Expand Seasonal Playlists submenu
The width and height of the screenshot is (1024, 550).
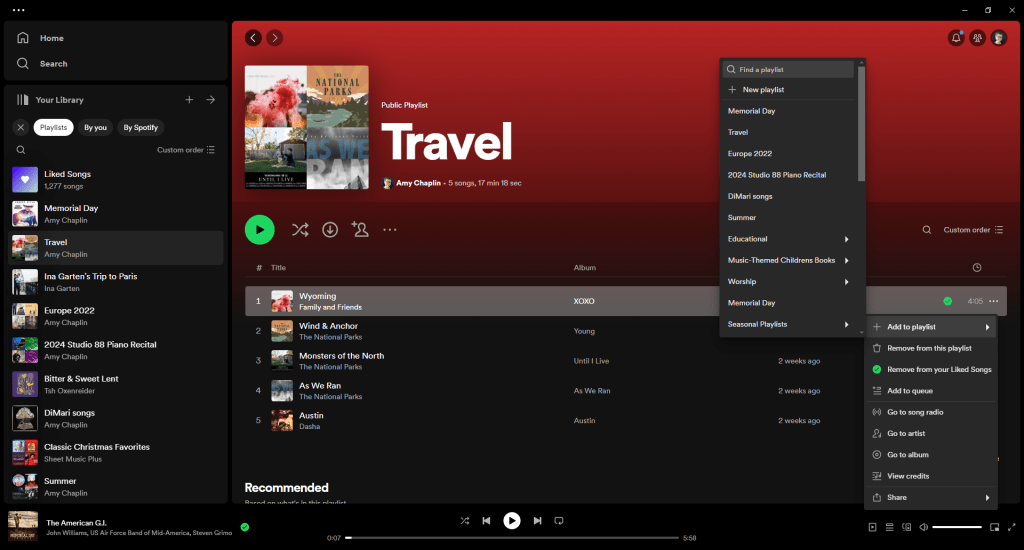pos(788,324)
